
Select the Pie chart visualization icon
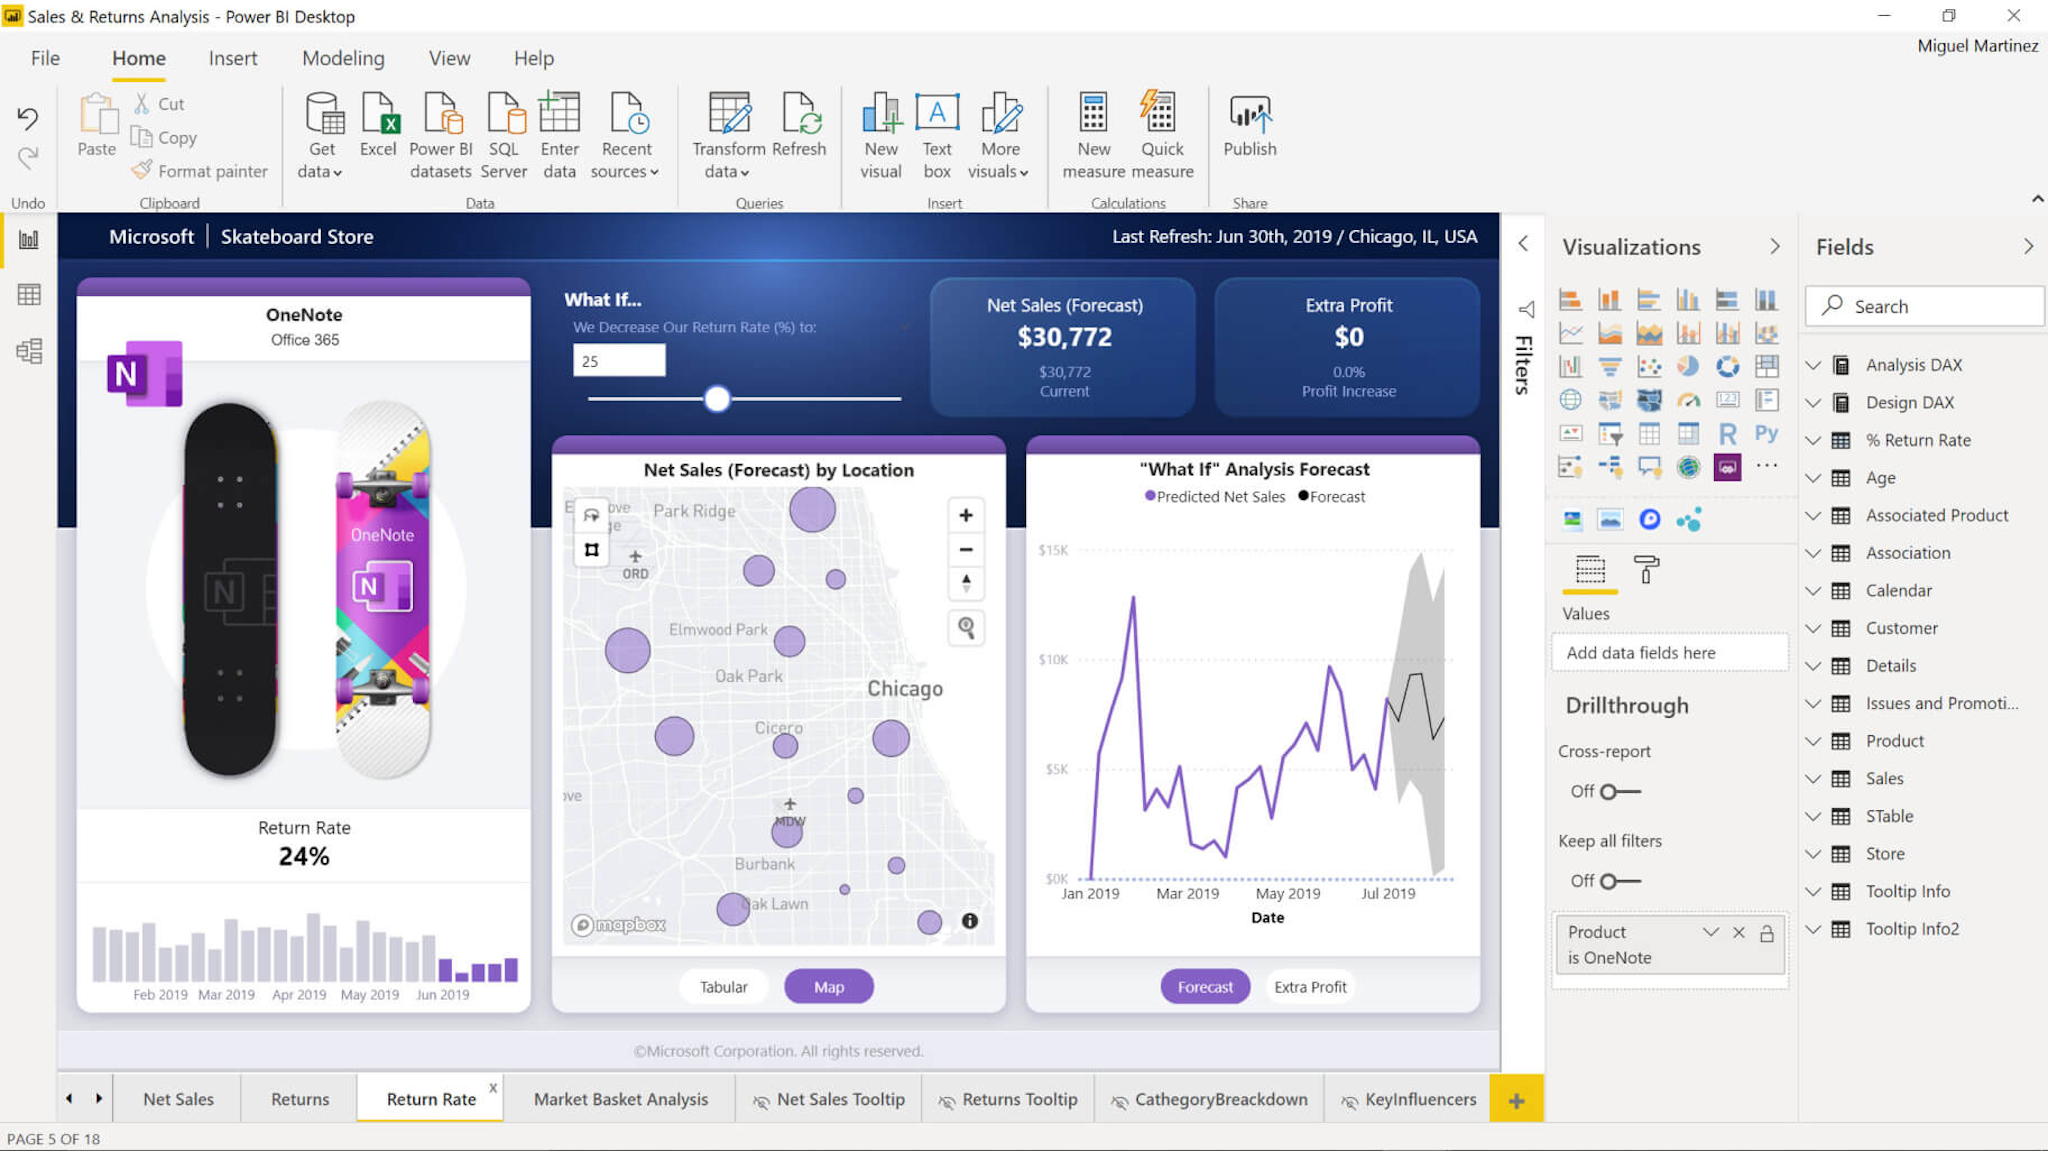coord(1688,366)
